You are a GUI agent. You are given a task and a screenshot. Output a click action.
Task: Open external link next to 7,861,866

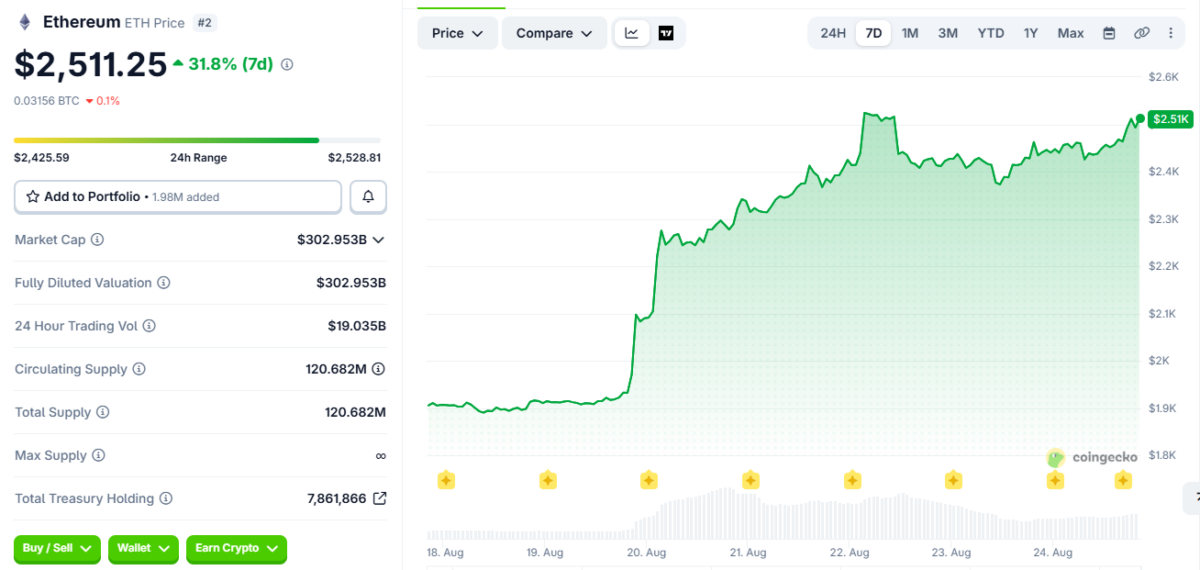pyautogui.click(x=380, y=498)
